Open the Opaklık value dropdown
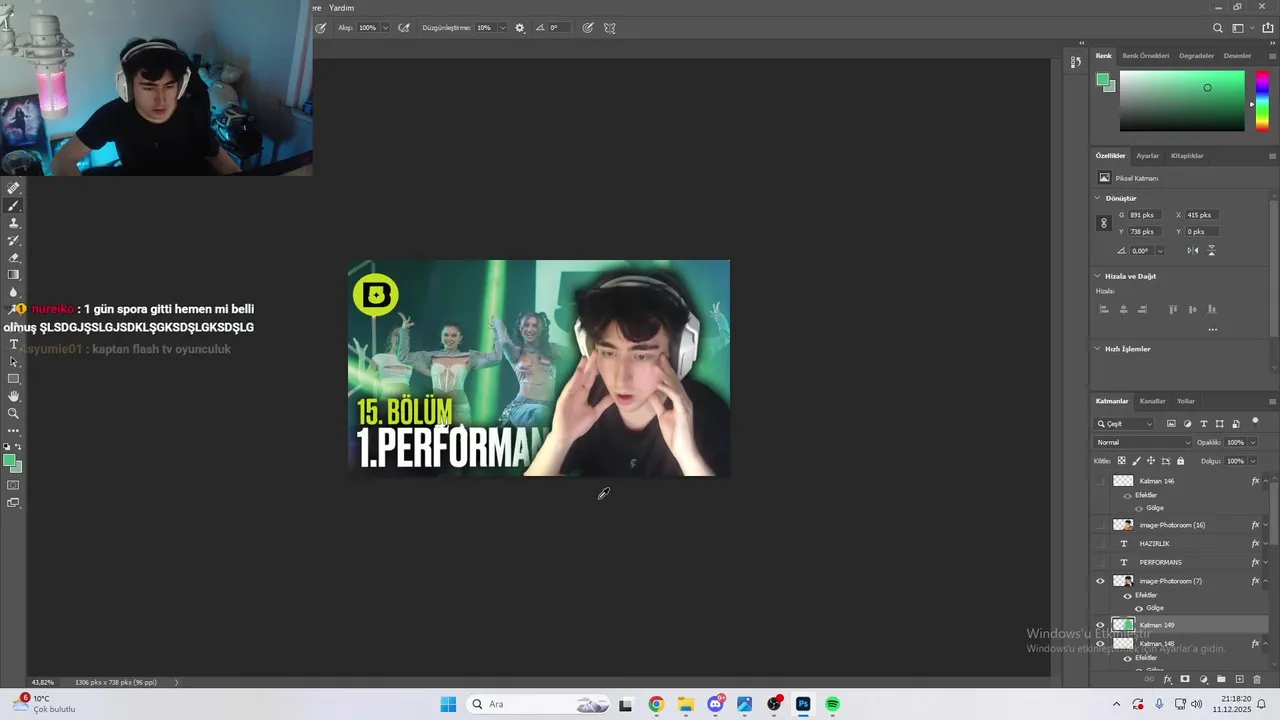The image size is (1280, 720). pyautogui.click(x=1252, y=443)
